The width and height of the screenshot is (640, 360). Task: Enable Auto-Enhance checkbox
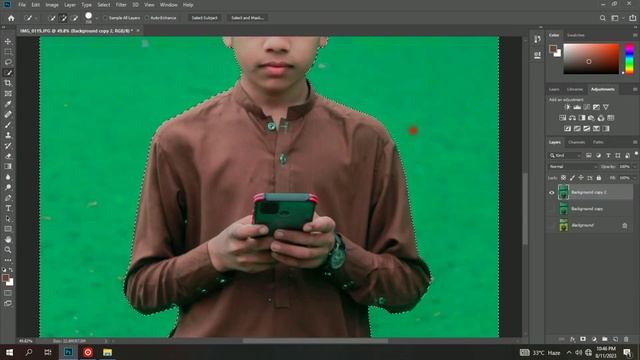(x=147, y=18)
